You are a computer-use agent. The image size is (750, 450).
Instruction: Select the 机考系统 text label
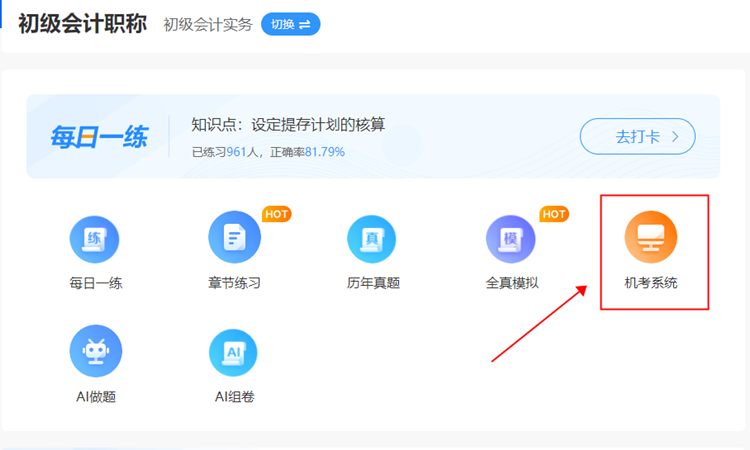tap(651, 283)
